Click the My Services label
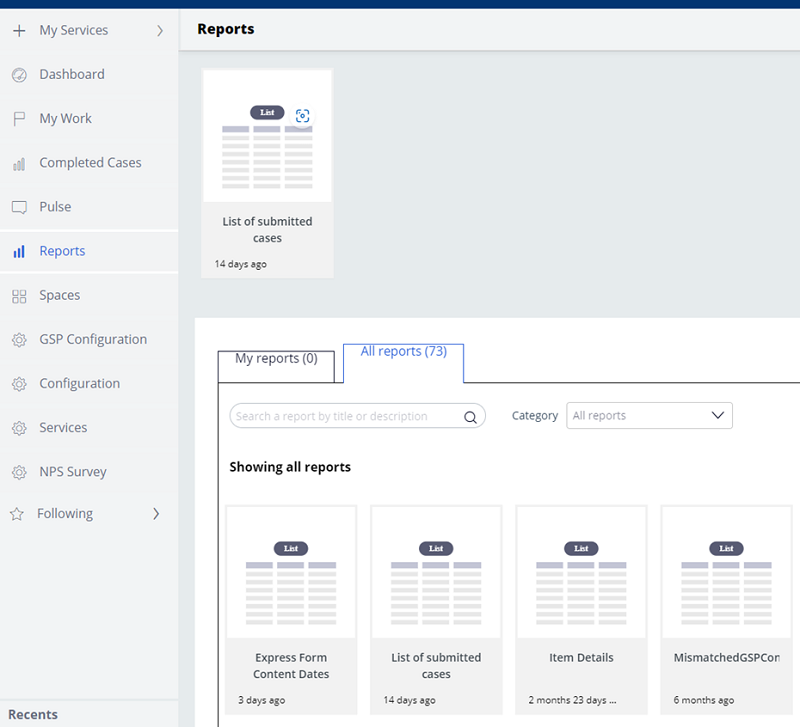Viewport: 800px width, 727px height. tap(73, 31)
